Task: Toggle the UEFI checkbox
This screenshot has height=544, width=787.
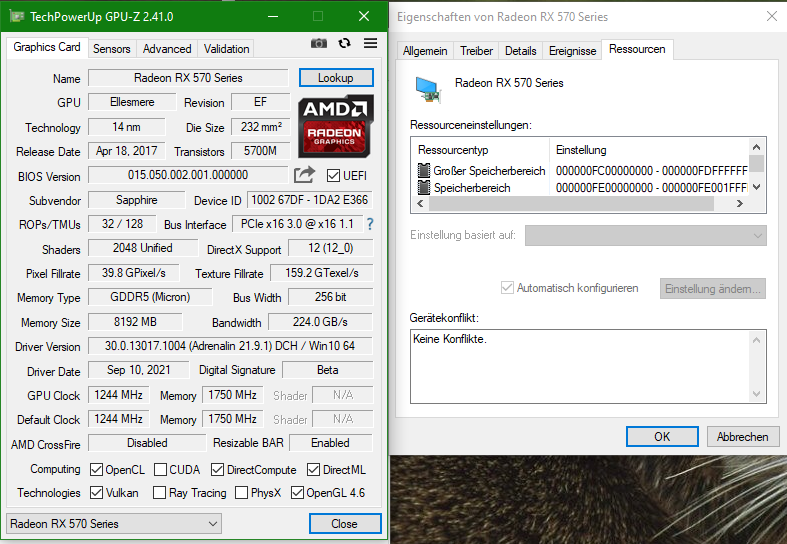Action: [333, 176]
